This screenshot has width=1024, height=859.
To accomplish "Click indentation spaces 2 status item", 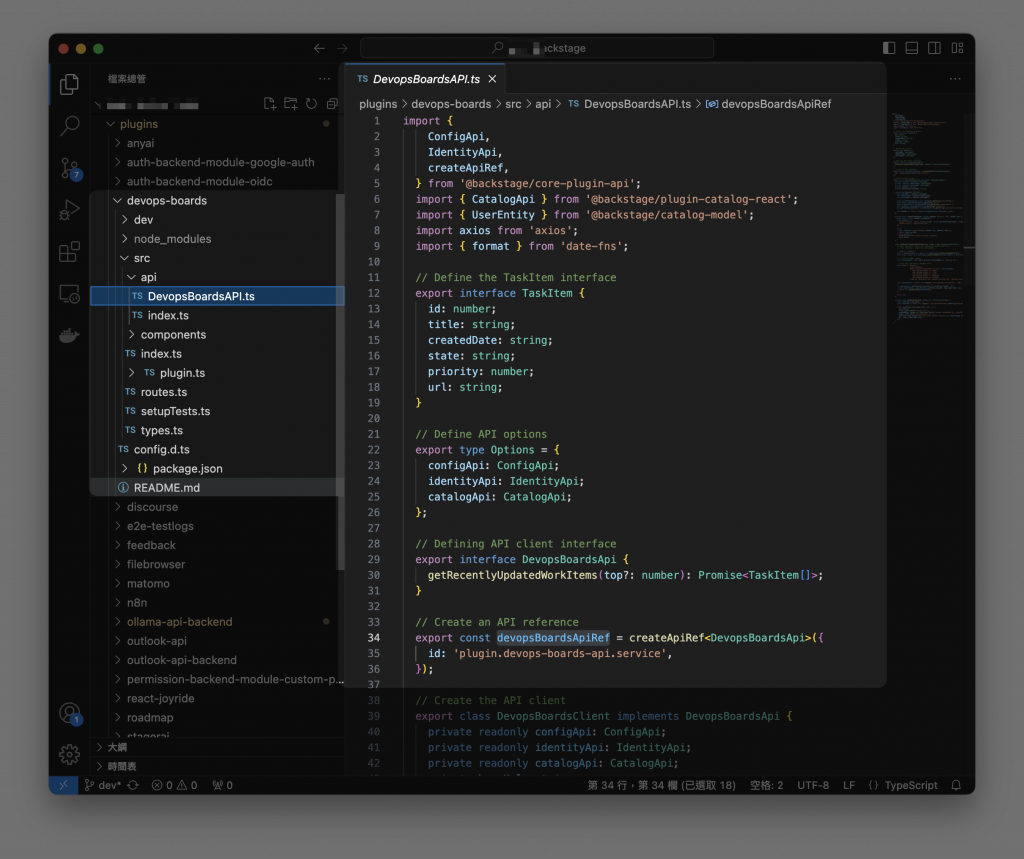I will (x=766, y=785).
